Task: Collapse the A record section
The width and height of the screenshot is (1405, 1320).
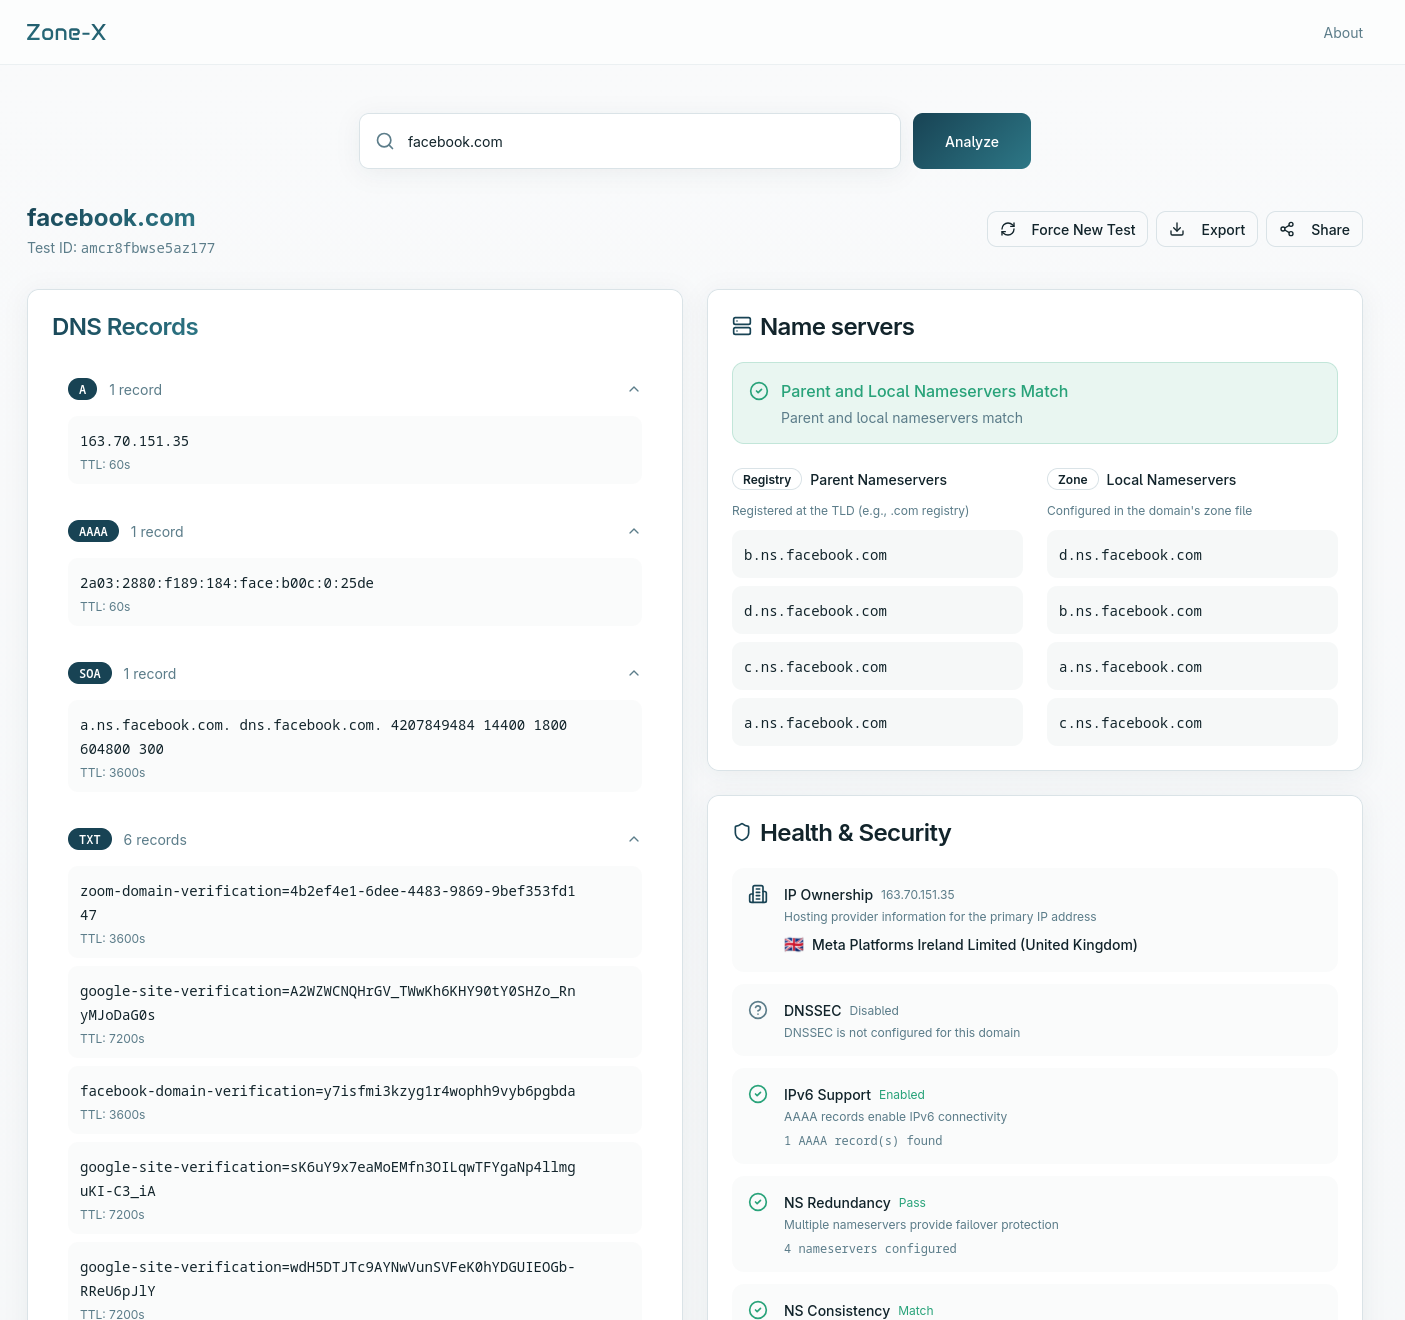Action: pyautogui.click(x=634, y=389)
